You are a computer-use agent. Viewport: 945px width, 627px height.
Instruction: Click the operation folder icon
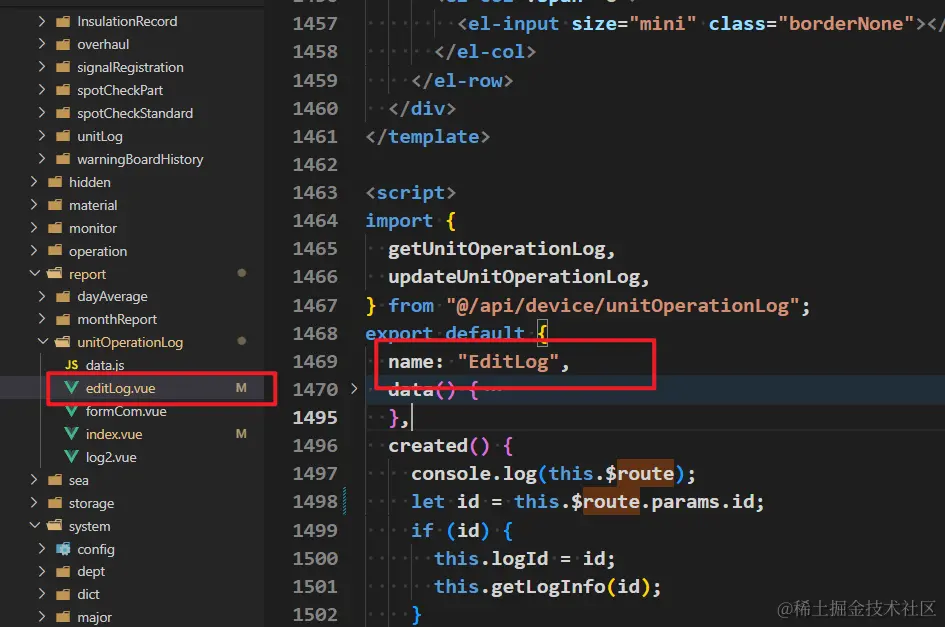click(55, 251)
